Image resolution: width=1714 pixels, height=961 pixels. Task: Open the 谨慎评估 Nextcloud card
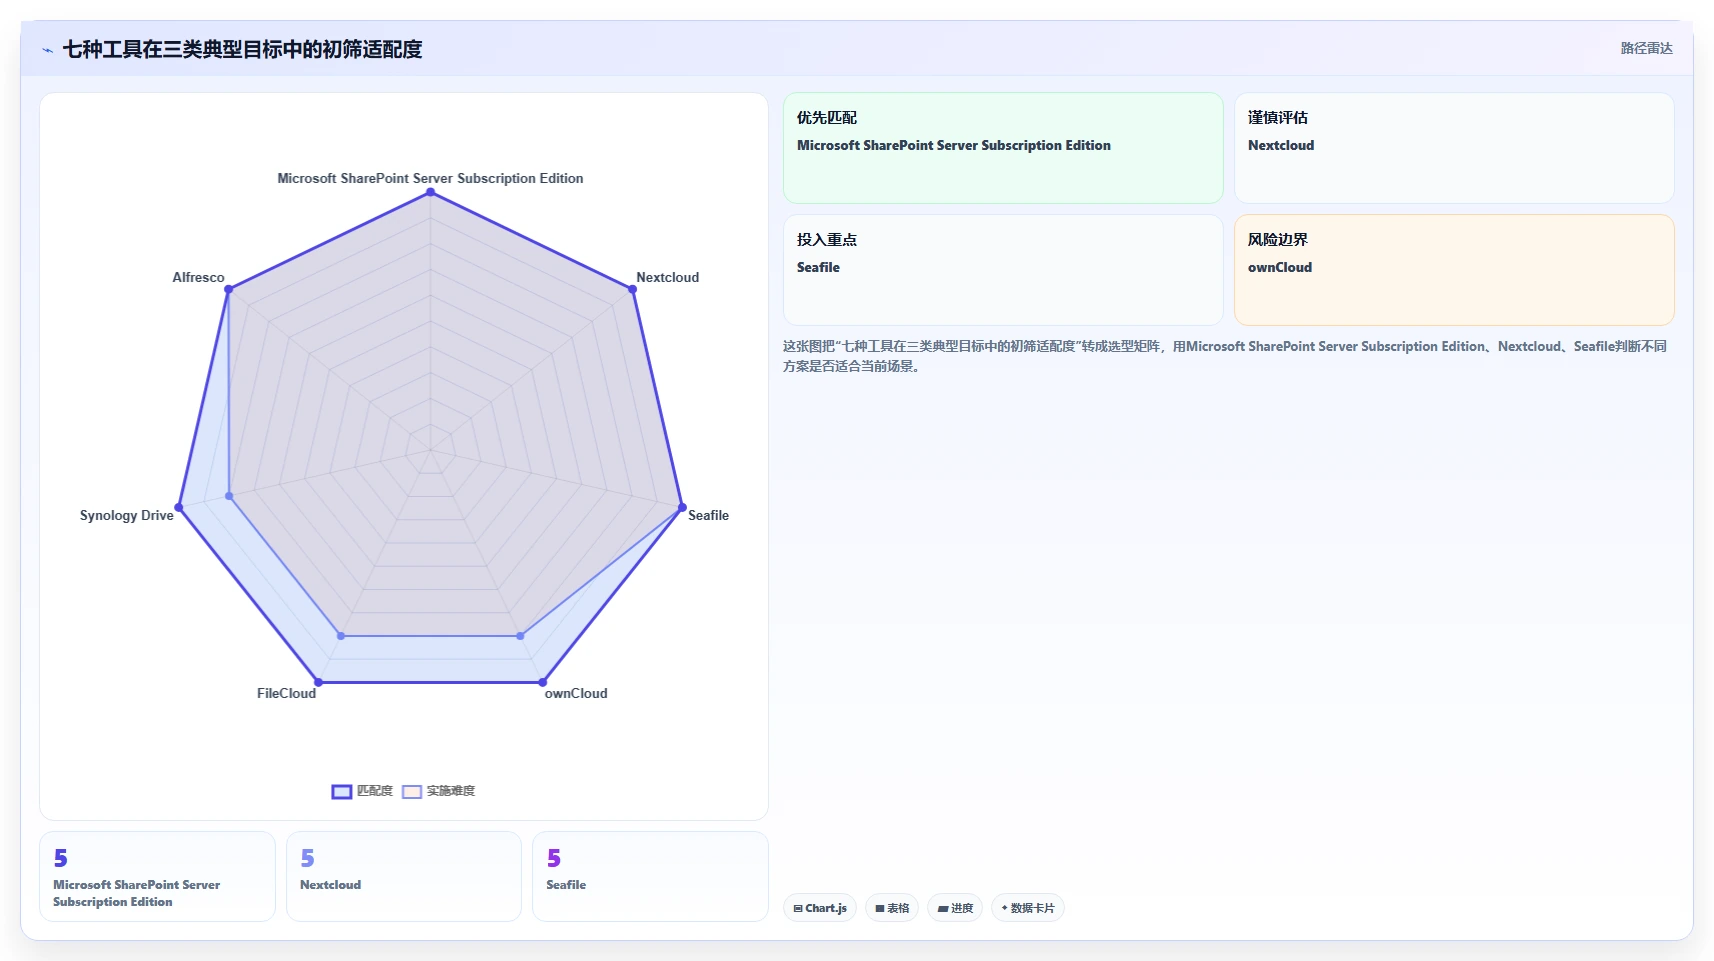(x=1454, y=148)
